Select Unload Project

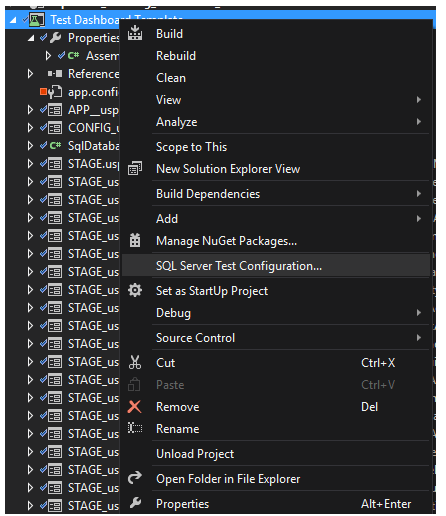coord(276,454)
